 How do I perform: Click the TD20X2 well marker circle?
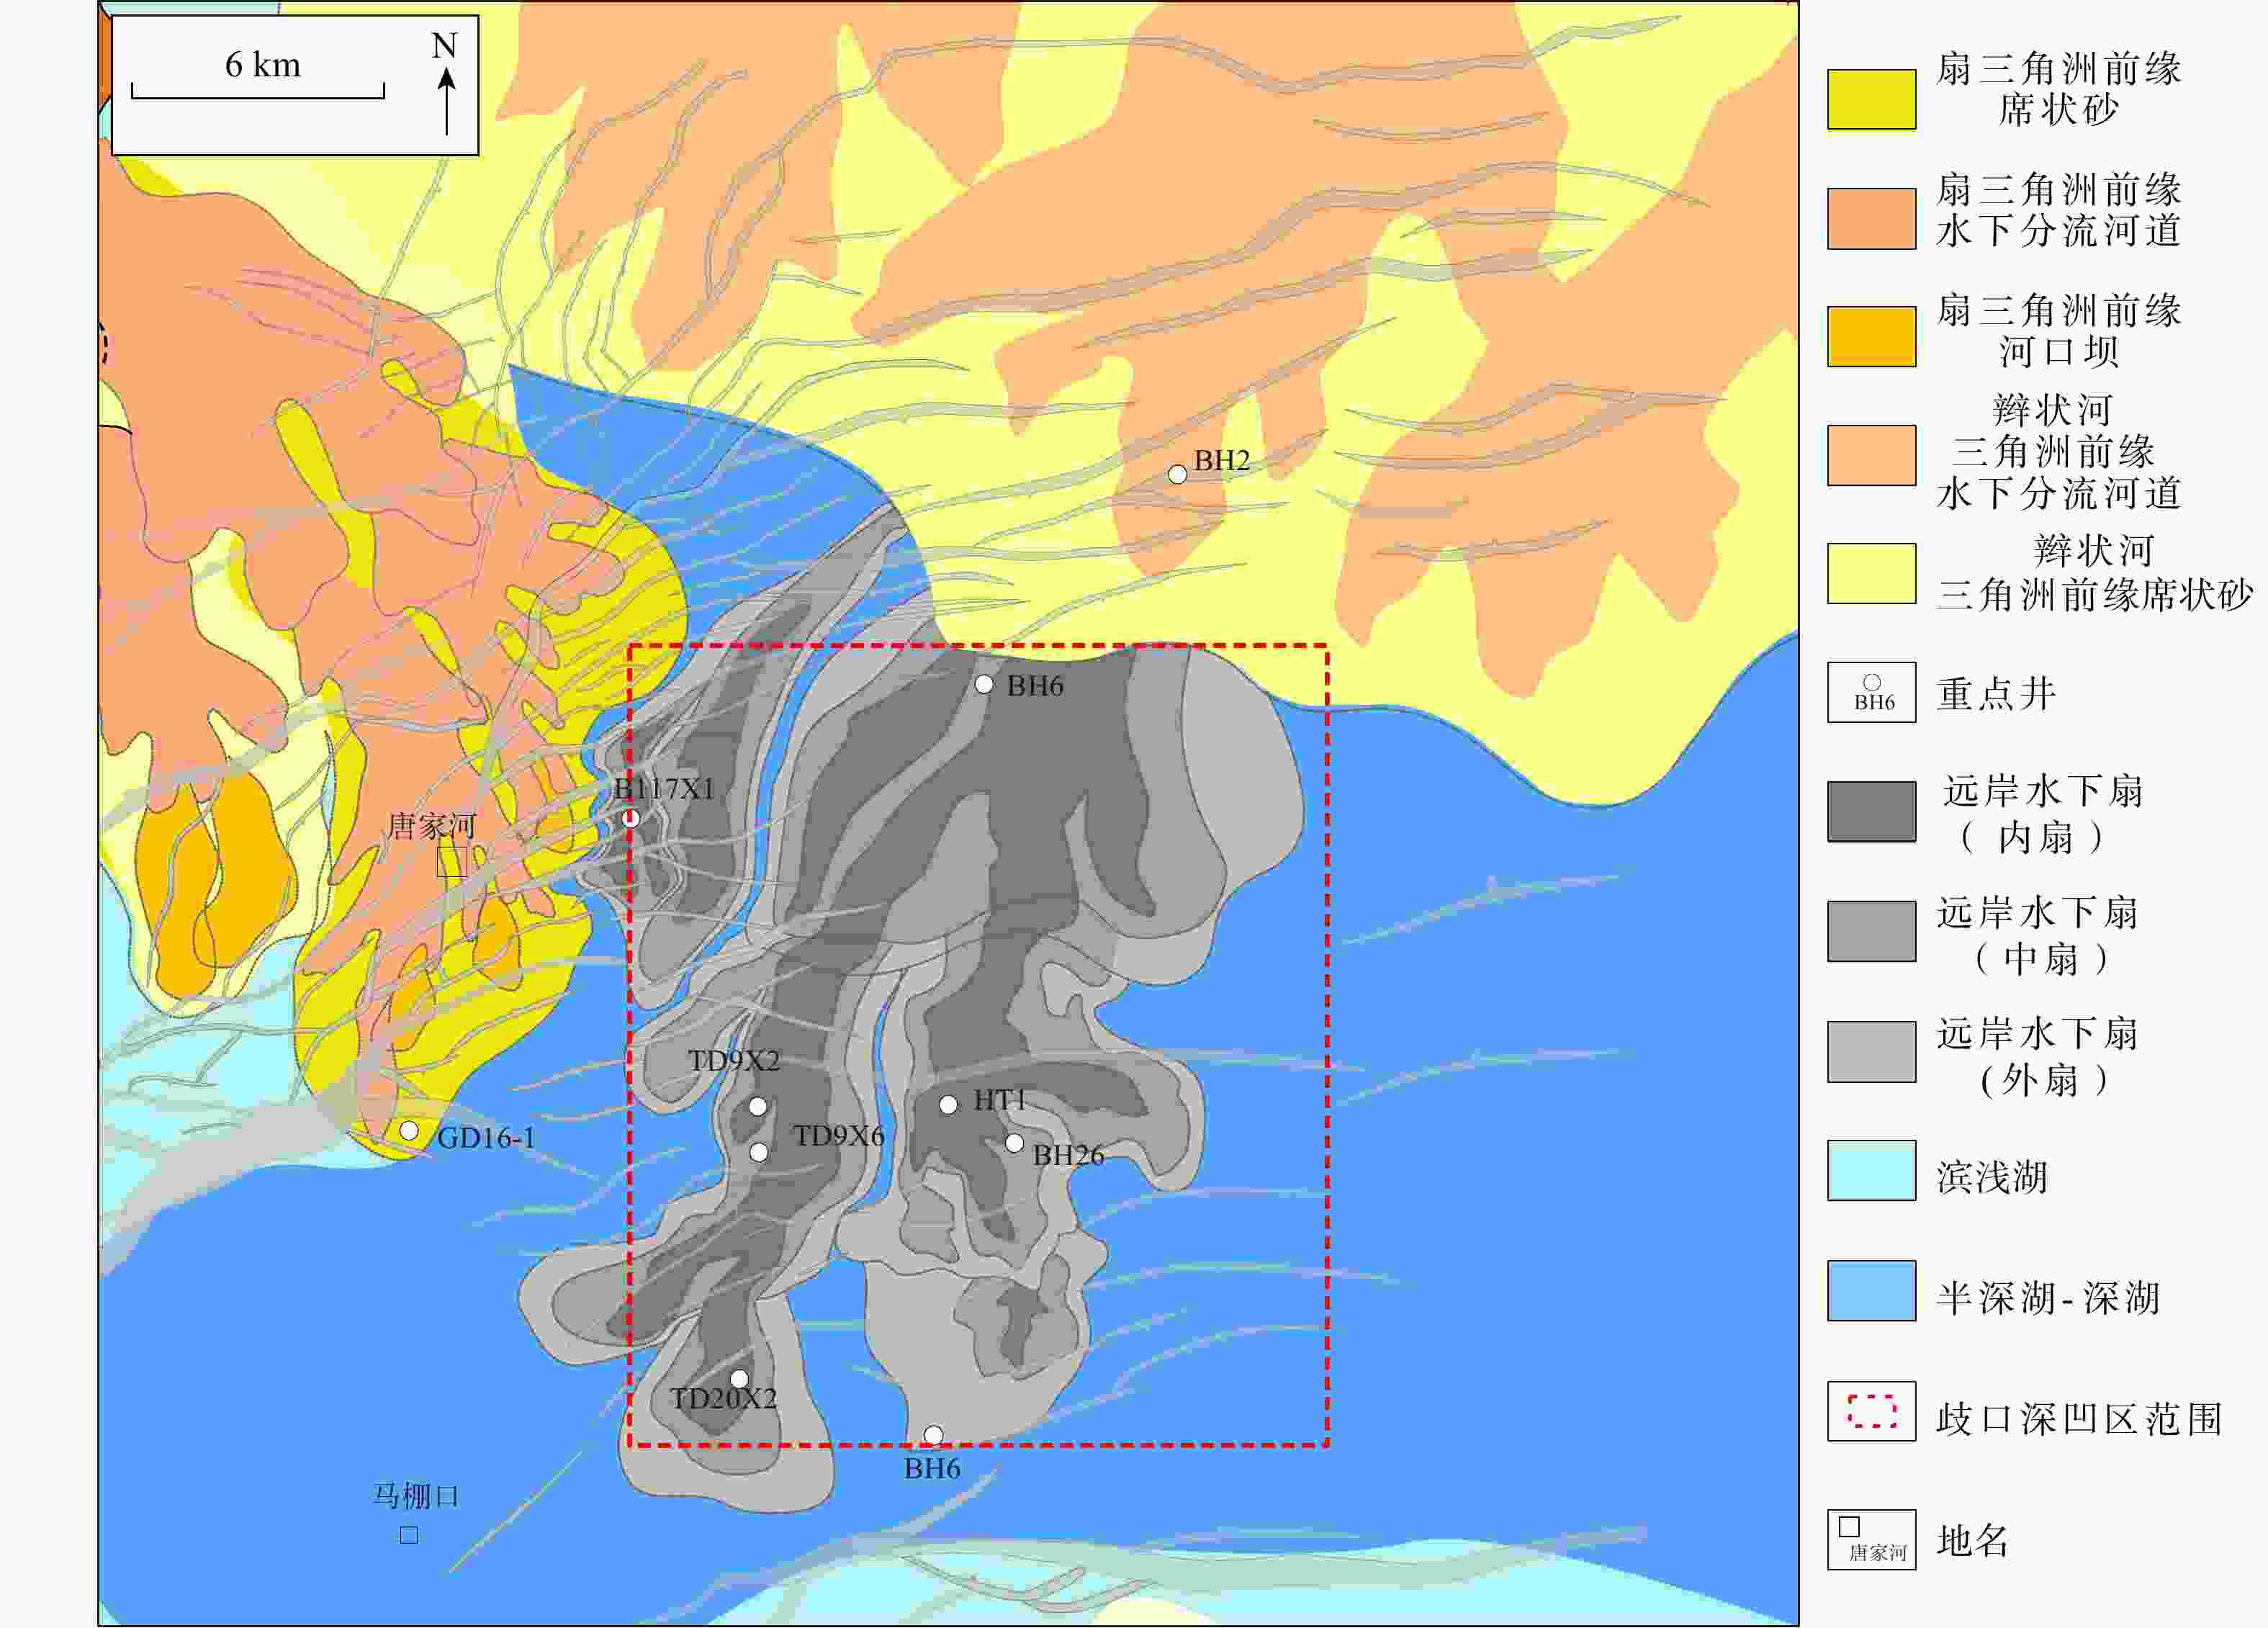click(739, 1379)
